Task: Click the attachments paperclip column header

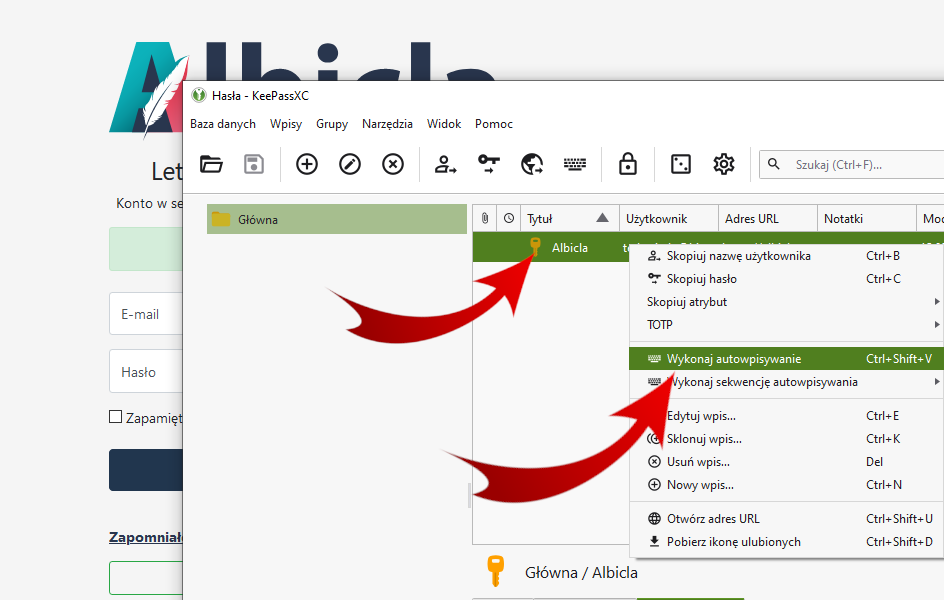Action: pyautogui.click(x=485, y=218)
